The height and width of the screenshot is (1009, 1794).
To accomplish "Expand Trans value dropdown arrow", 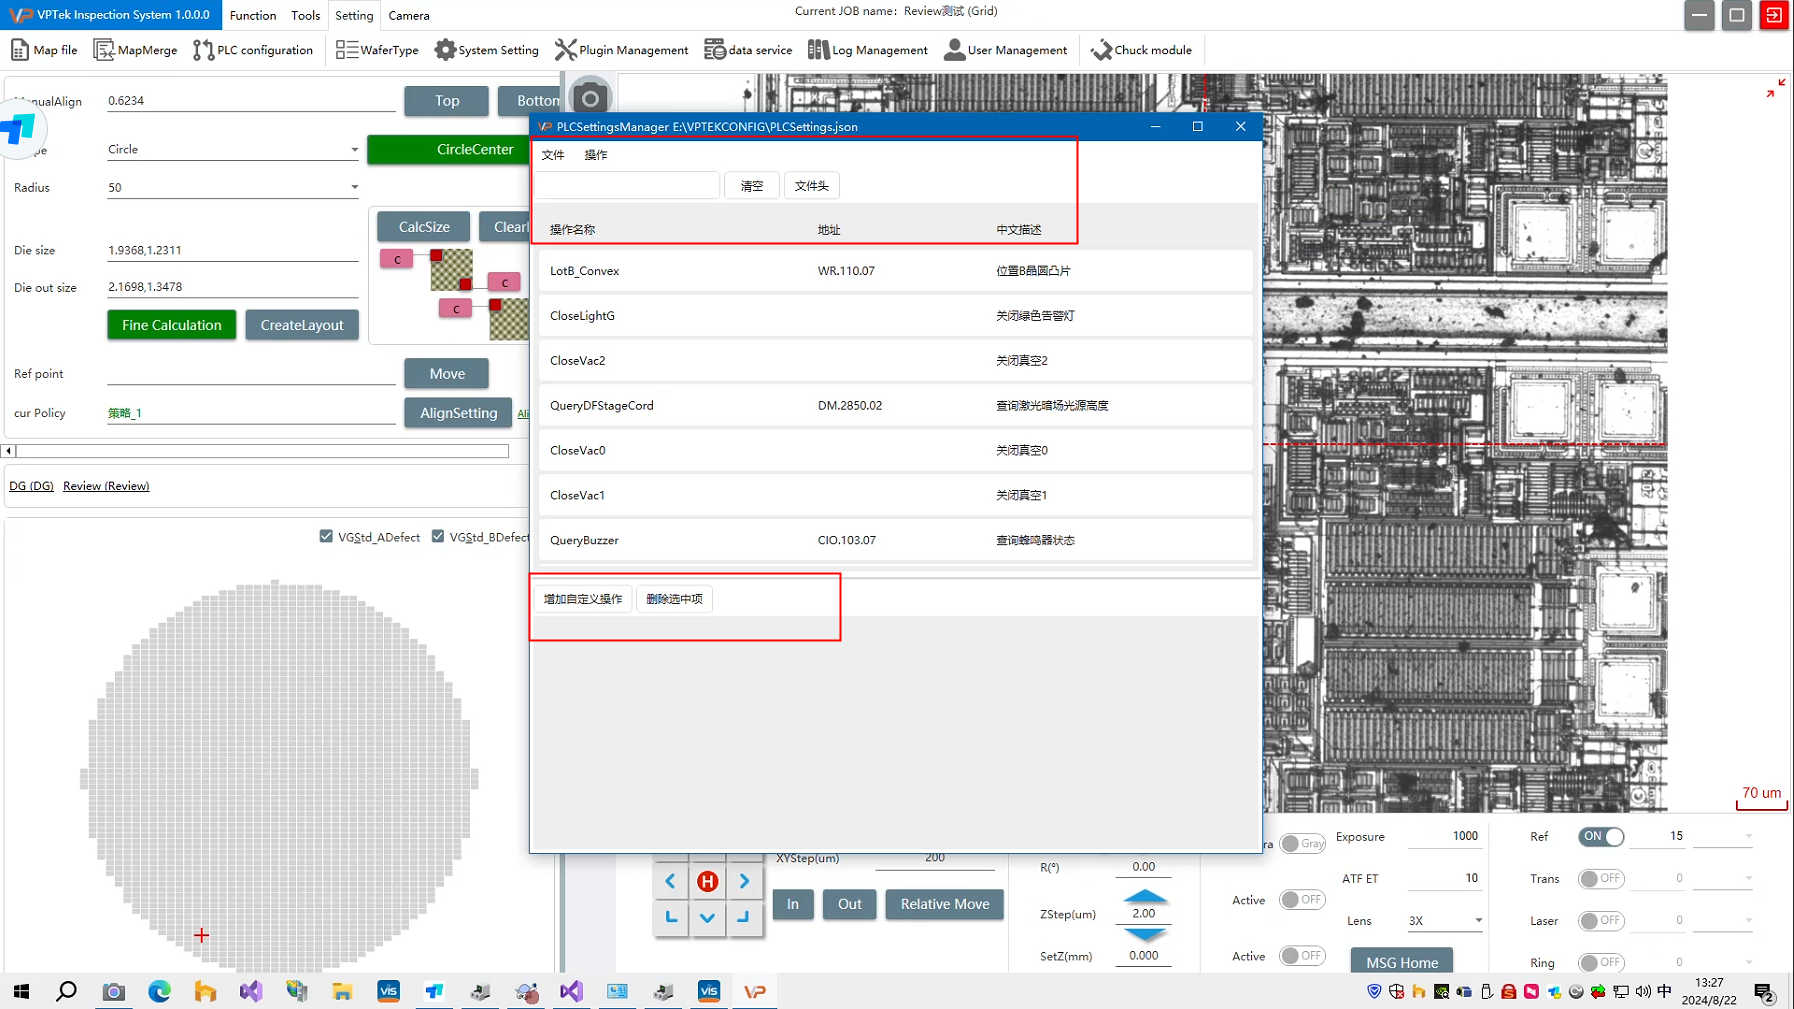I will click(1748, 878).
